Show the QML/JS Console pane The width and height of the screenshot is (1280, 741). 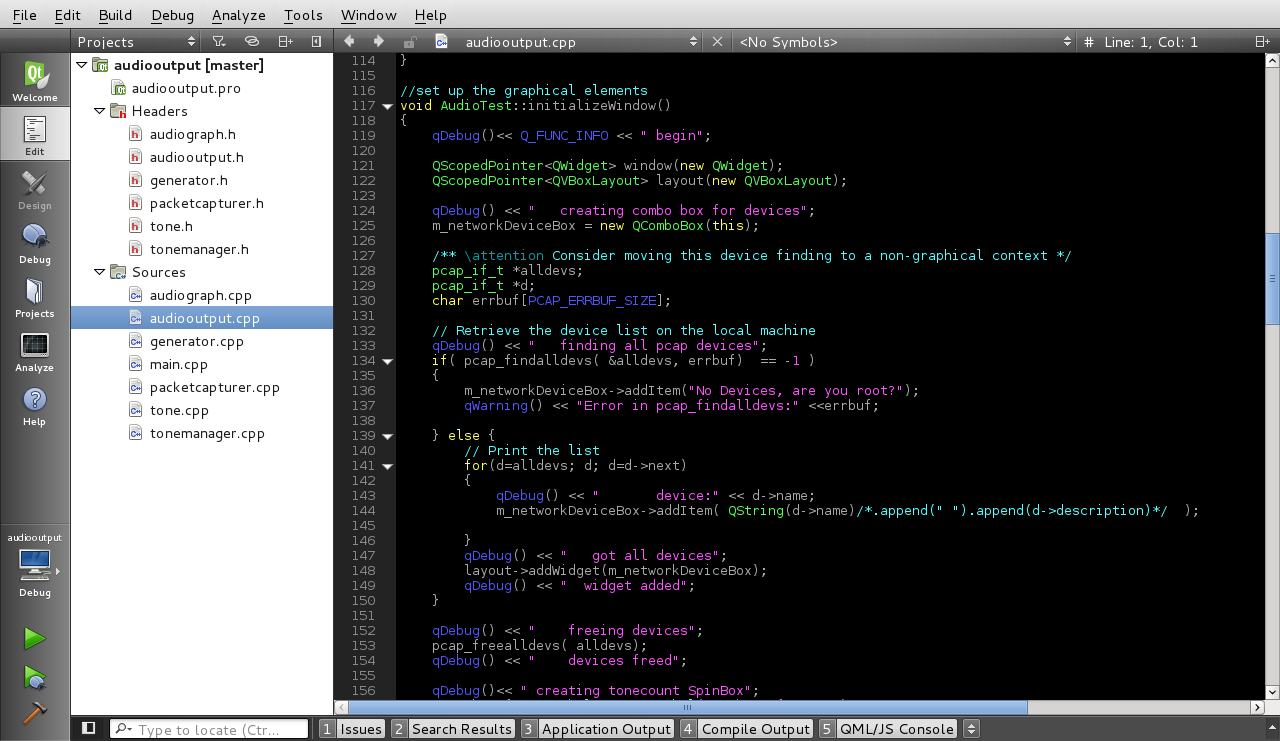(x=888, y=729)
